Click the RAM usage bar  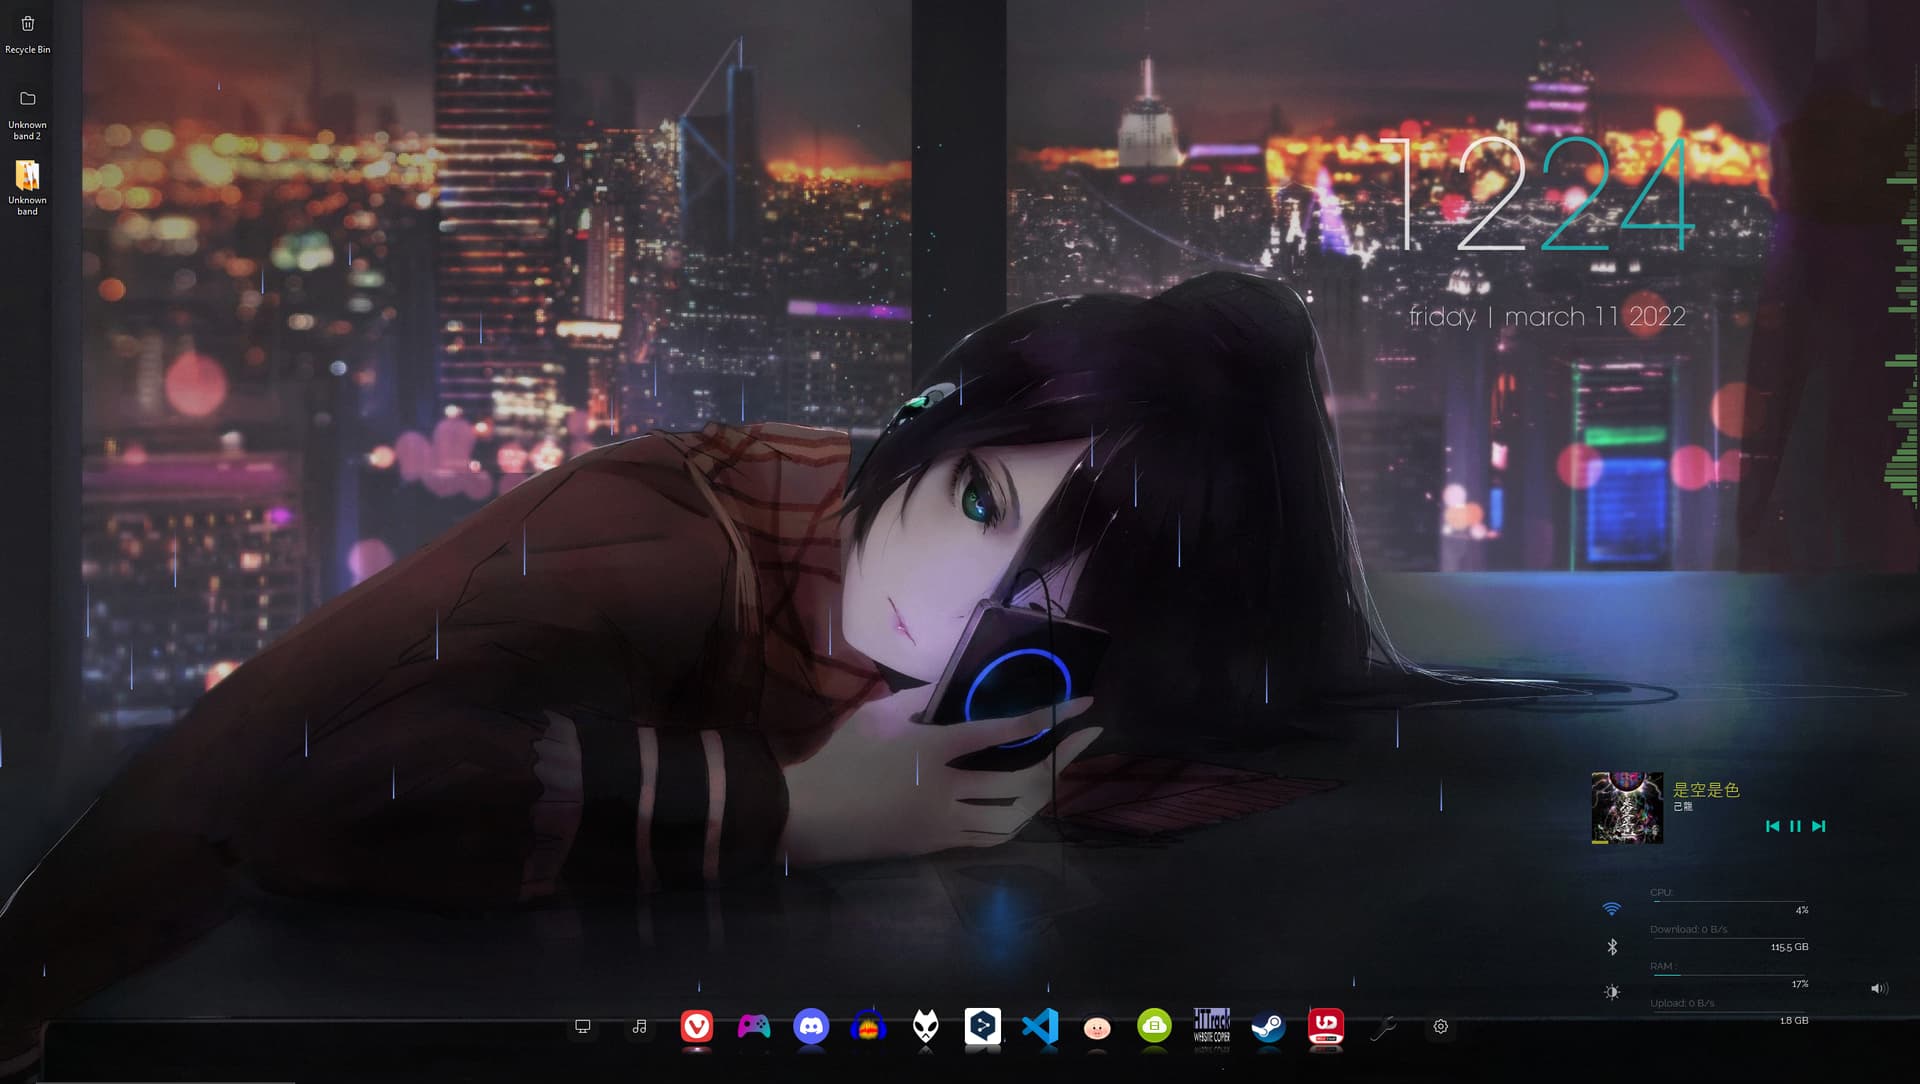coord(1729,975)
